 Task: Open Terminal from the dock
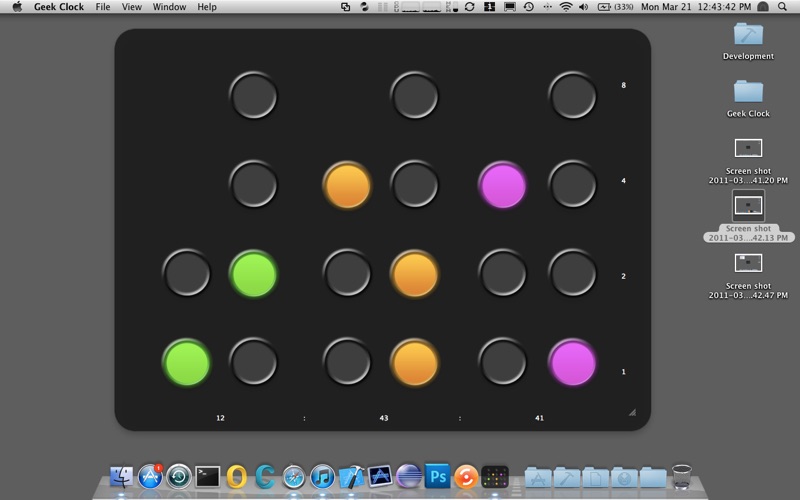[208, 476]
